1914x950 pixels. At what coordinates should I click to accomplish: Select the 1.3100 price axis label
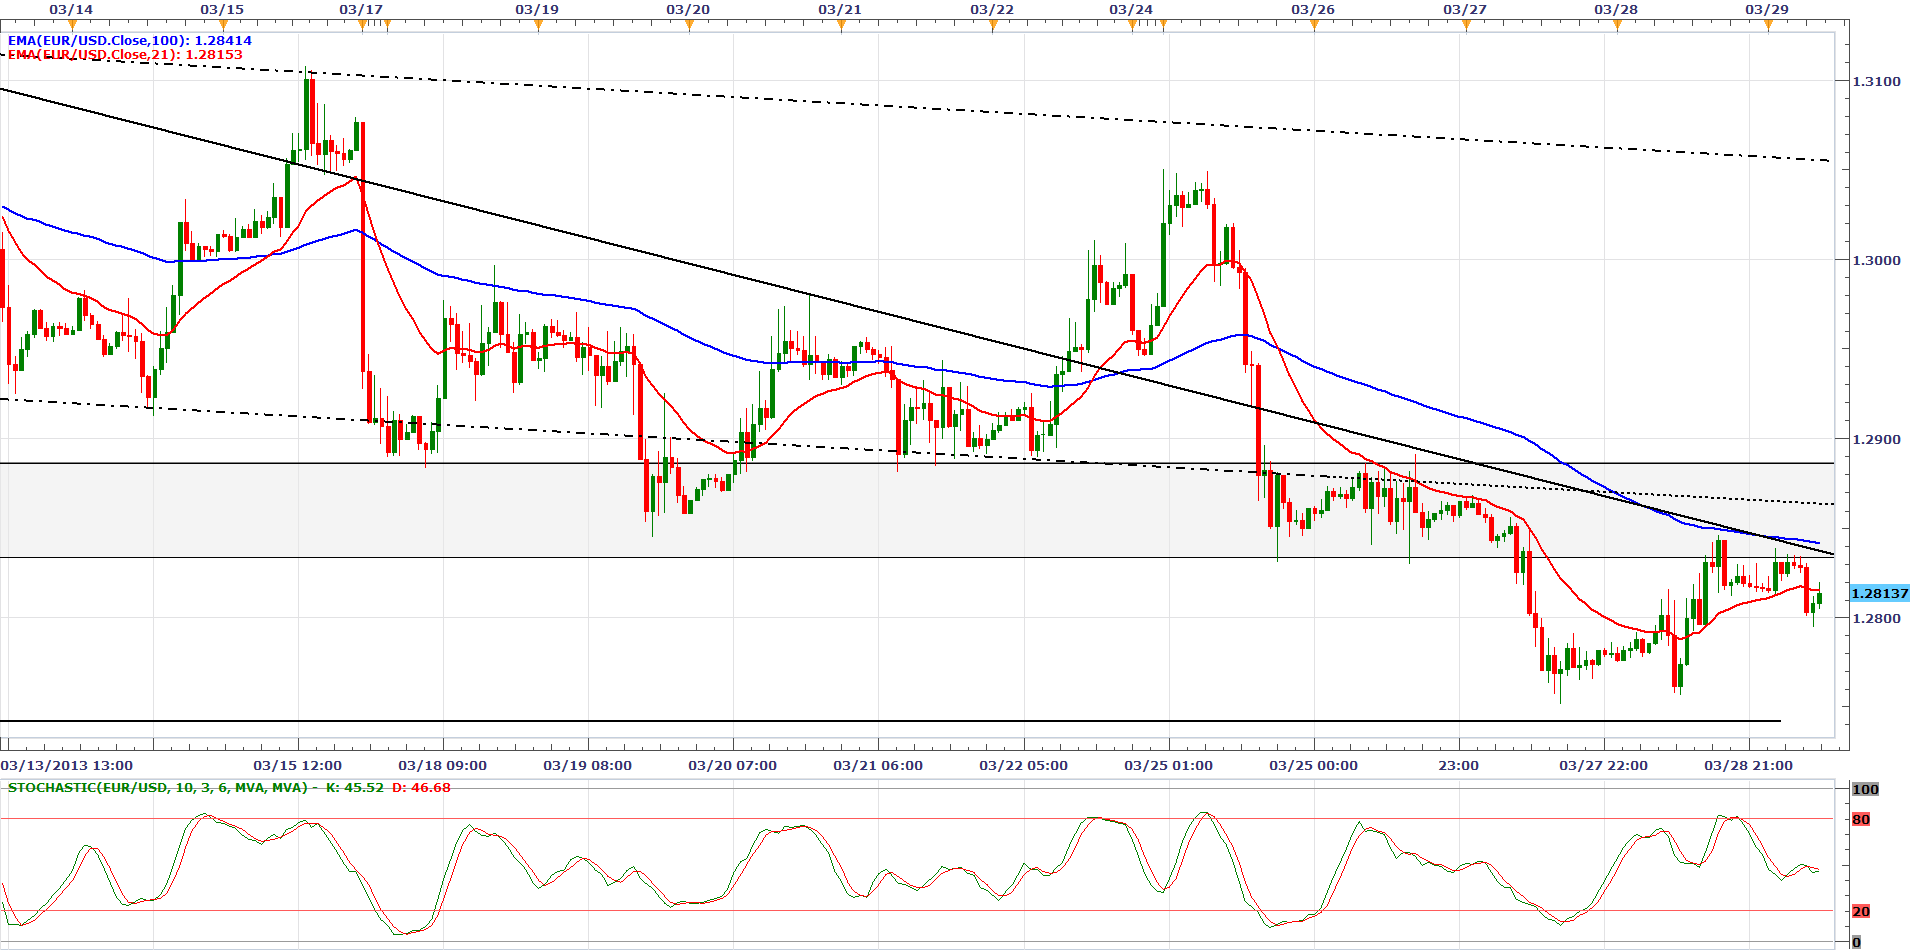click(x=1876, y=81)
